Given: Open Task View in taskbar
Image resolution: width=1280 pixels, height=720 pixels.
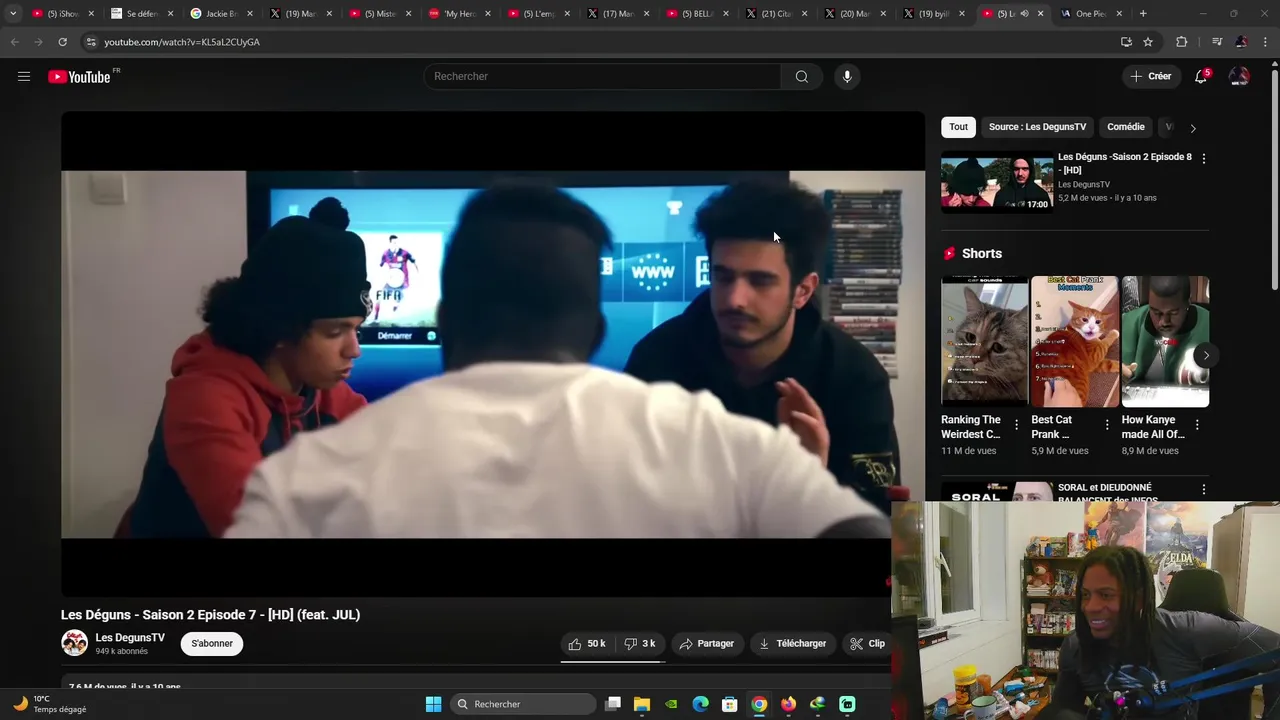Looking at the screenshot, I should (613, 704).
